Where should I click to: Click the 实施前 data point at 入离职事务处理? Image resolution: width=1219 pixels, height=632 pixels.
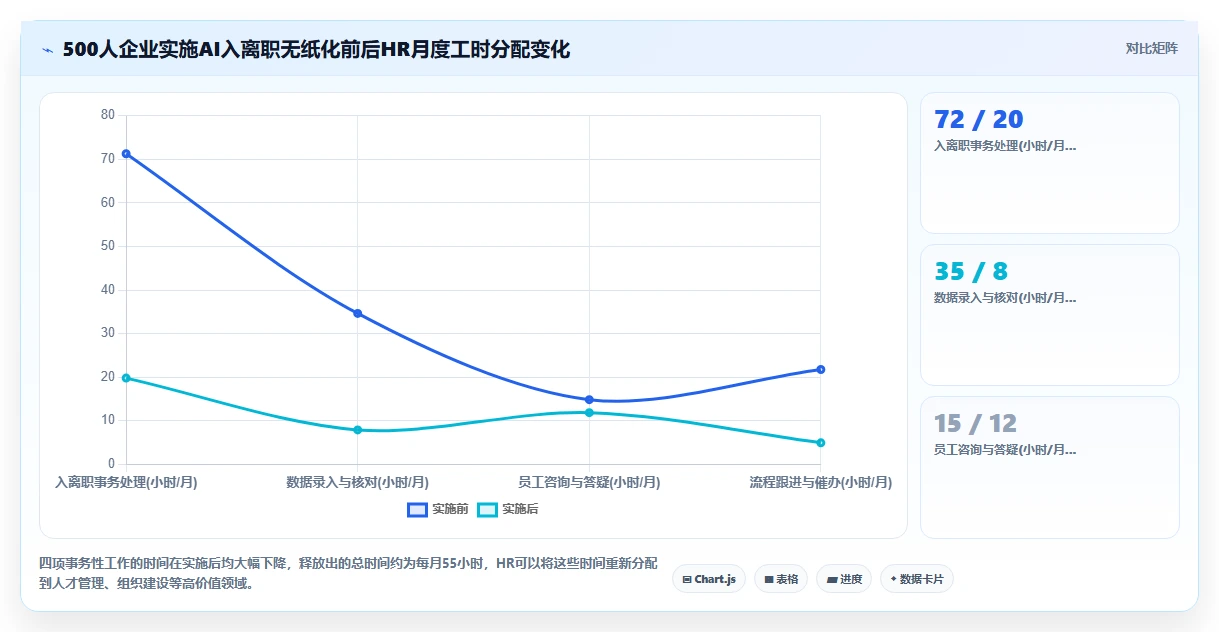126,153
